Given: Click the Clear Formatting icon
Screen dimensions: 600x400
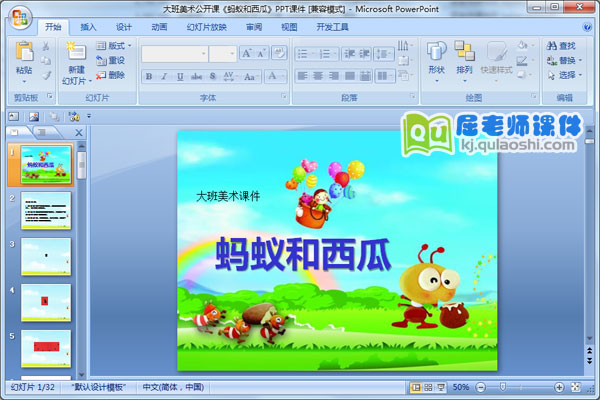Looking at the screenshot, I should point(279,53).
